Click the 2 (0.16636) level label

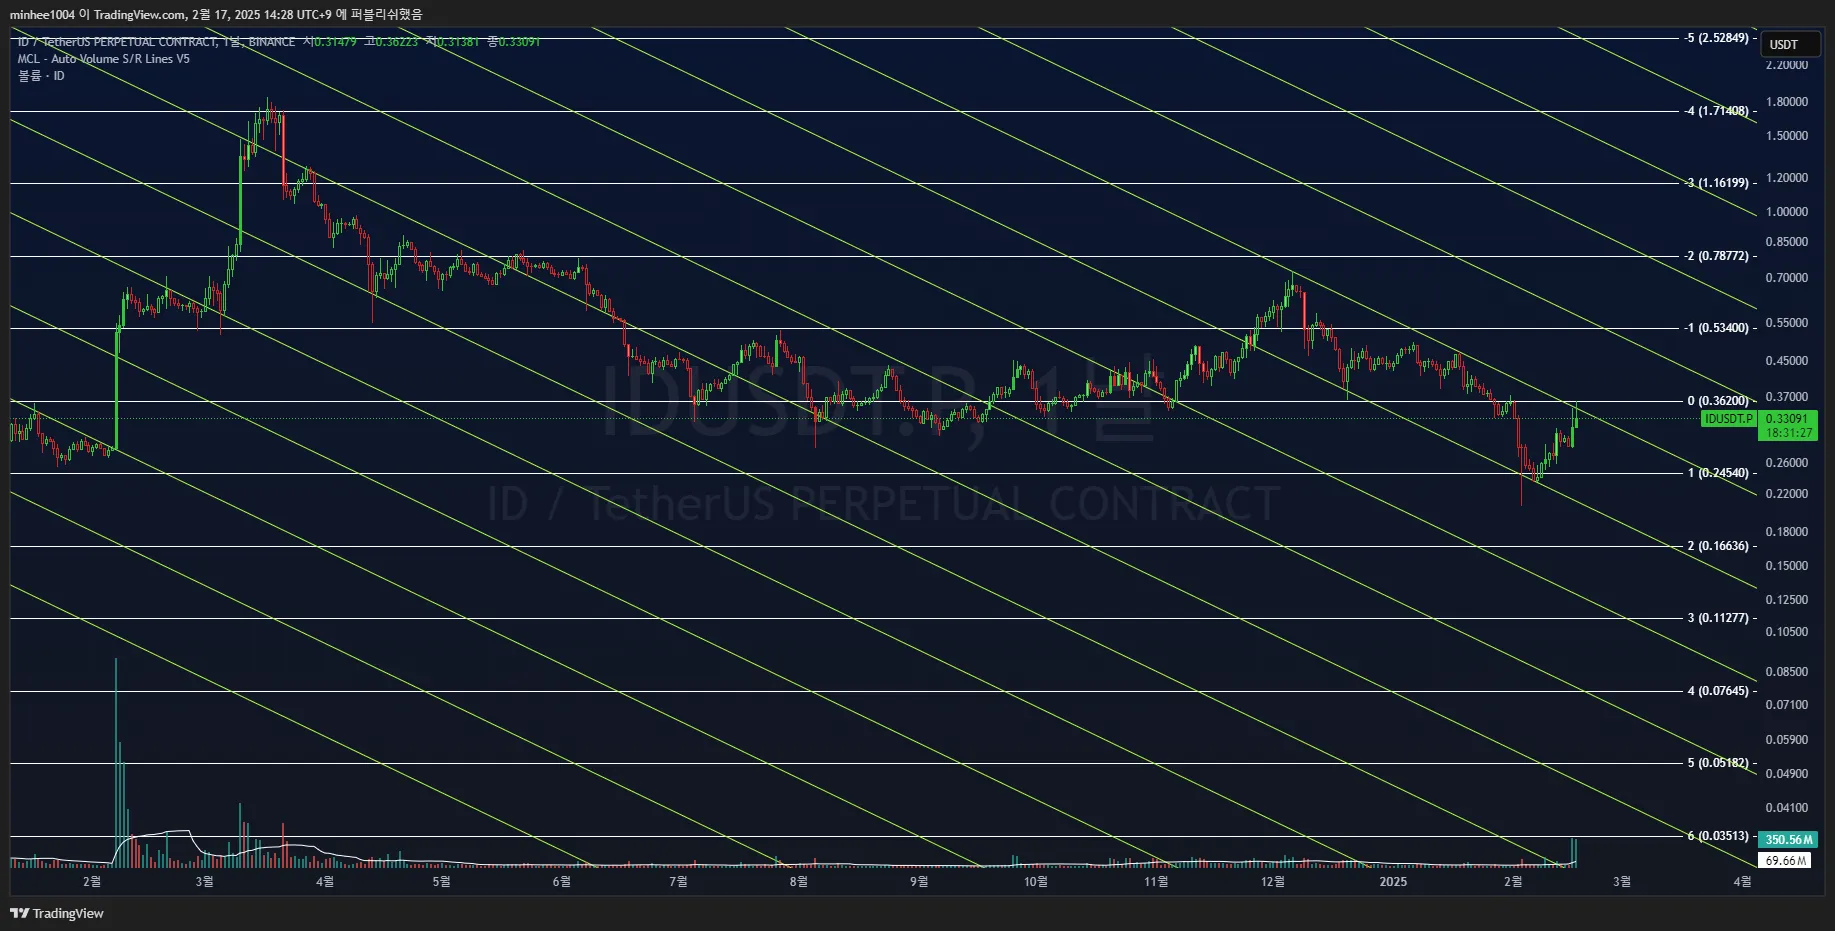point(1719,546)
